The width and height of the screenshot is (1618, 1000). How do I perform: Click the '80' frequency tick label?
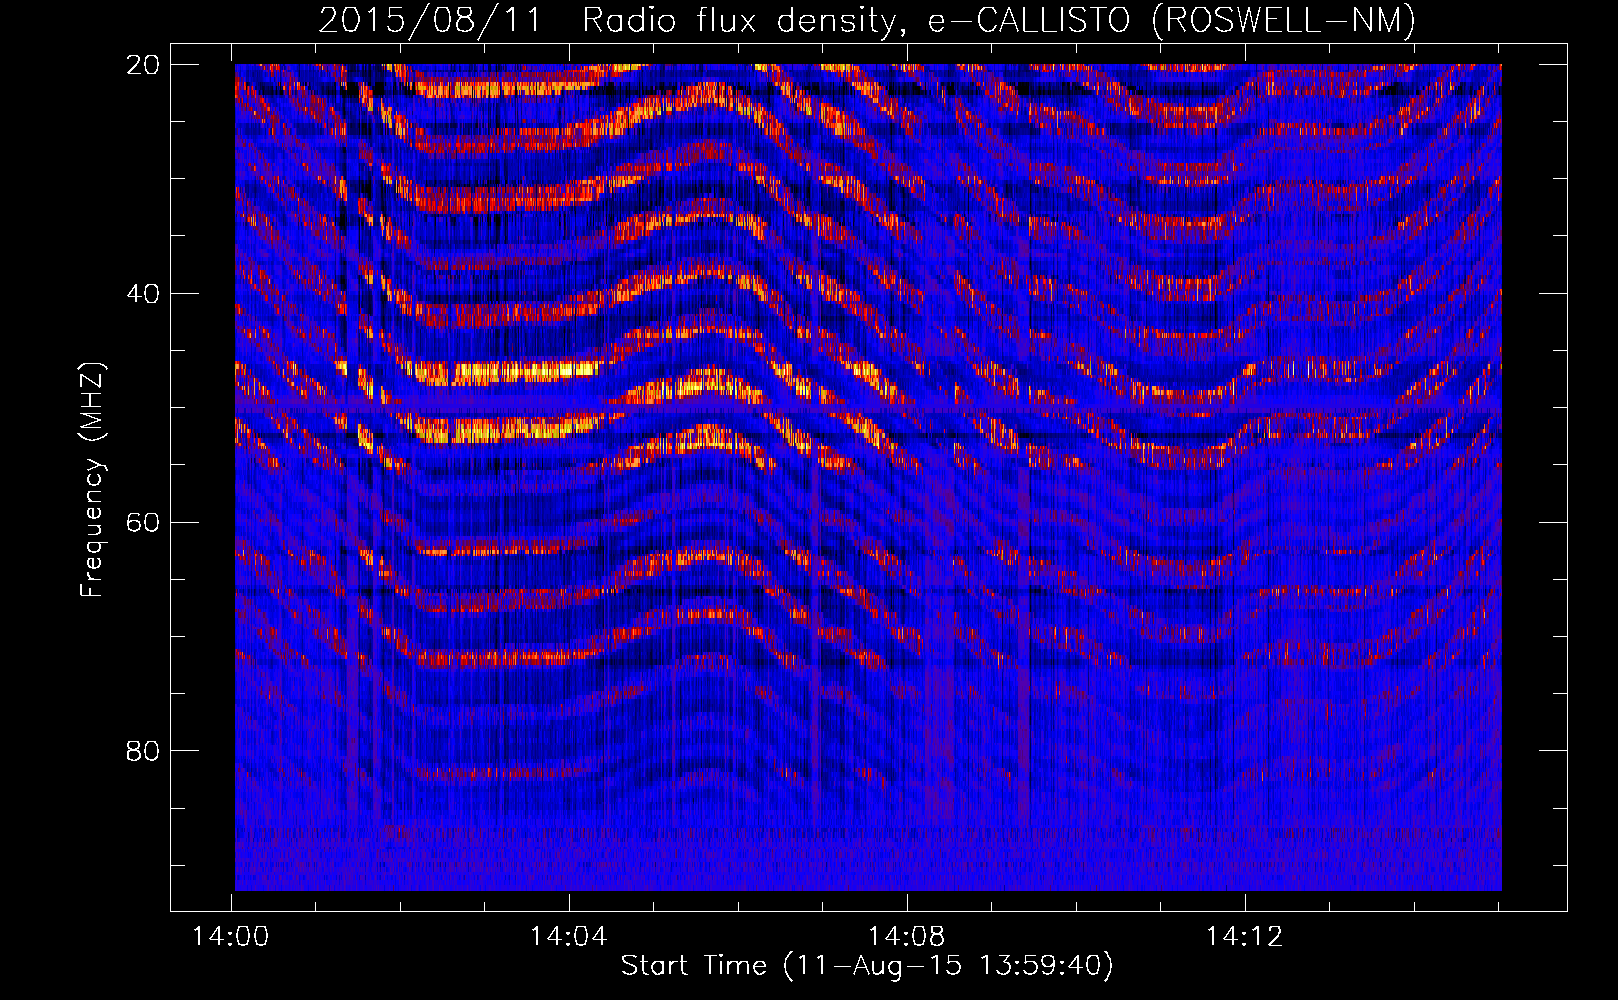143,751
